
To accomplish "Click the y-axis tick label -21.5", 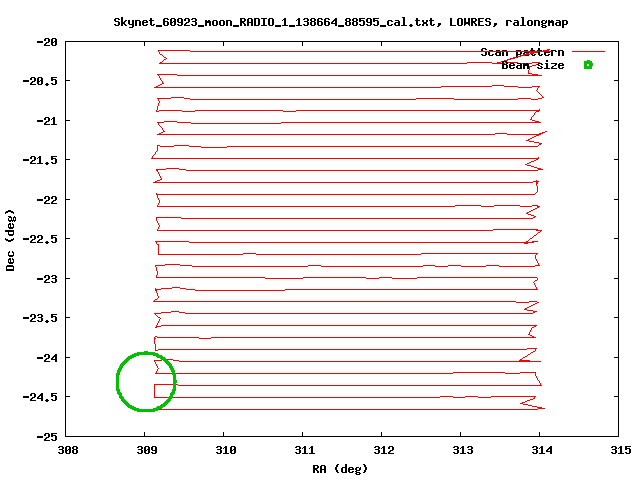I will click(x=40, y=160).
